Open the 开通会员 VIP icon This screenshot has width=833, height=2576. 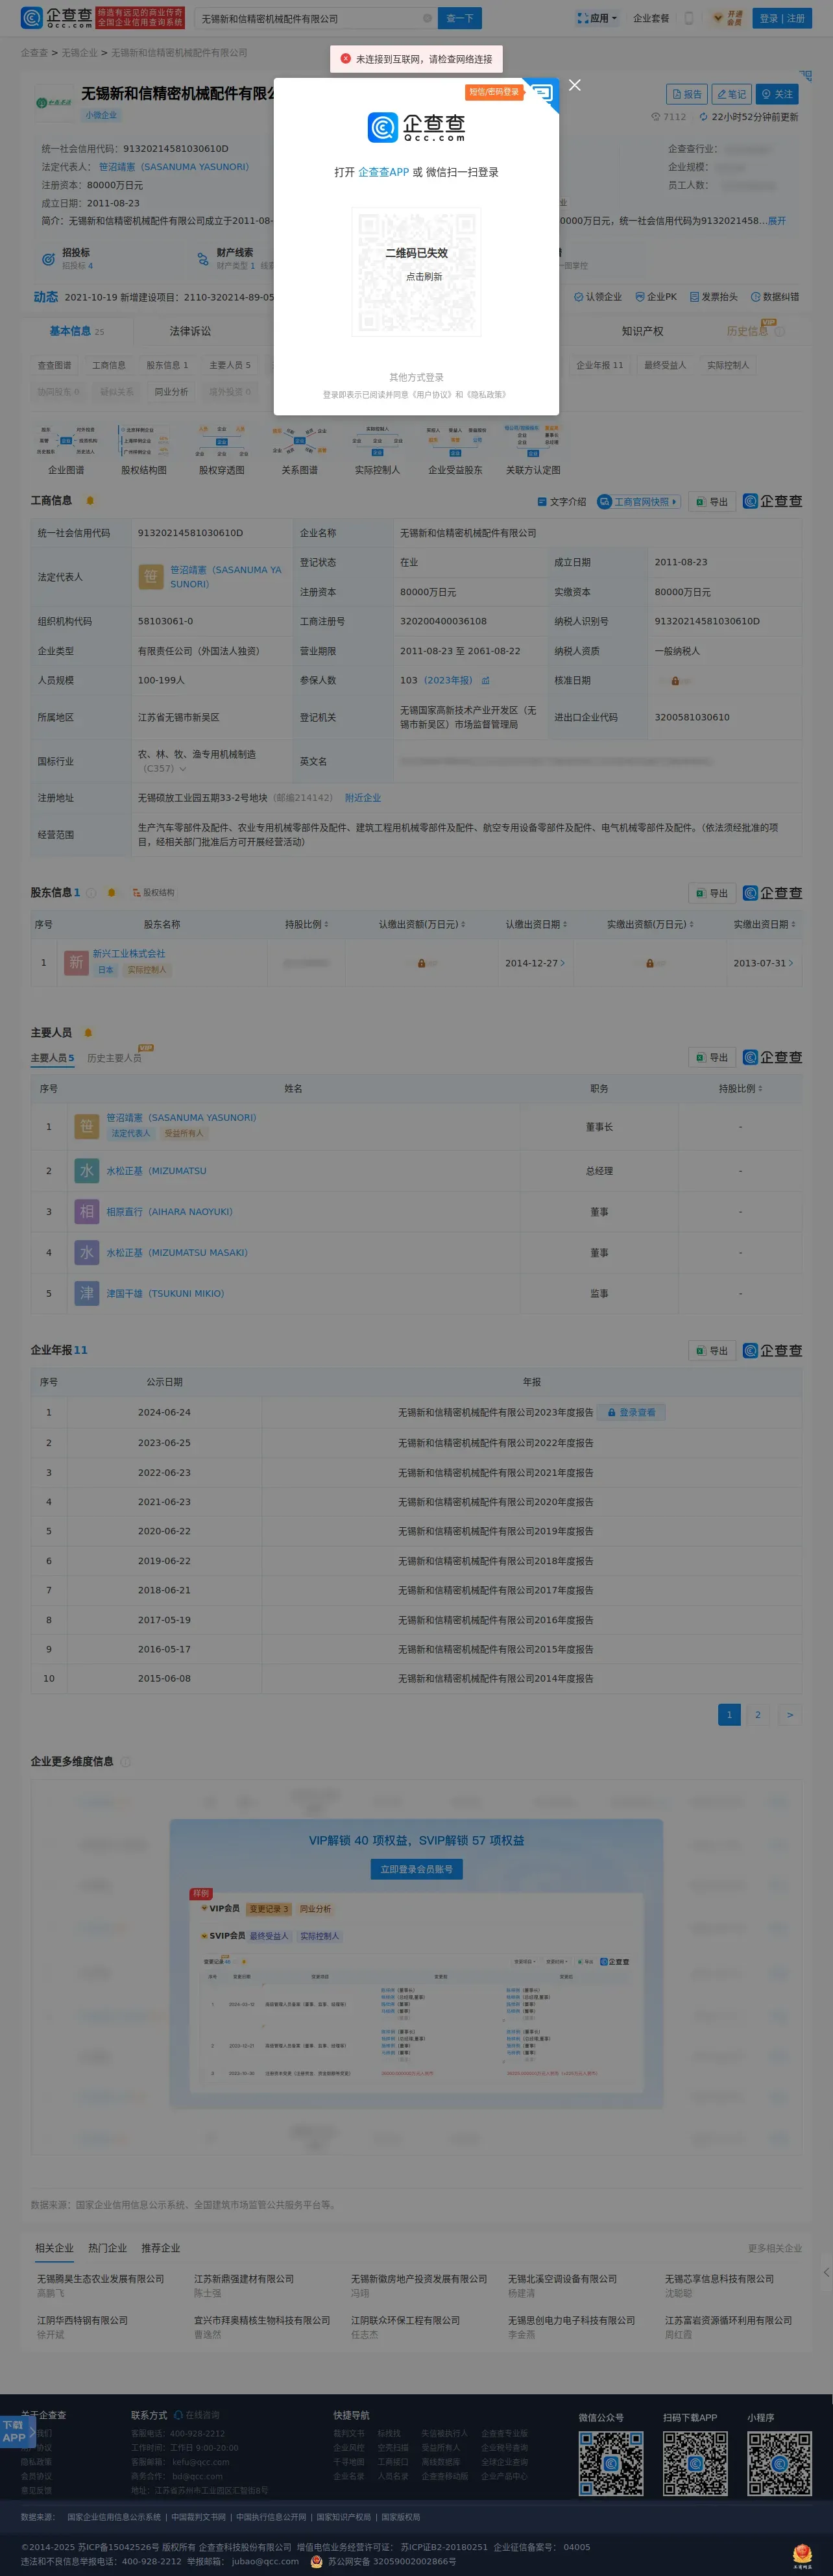727,18
